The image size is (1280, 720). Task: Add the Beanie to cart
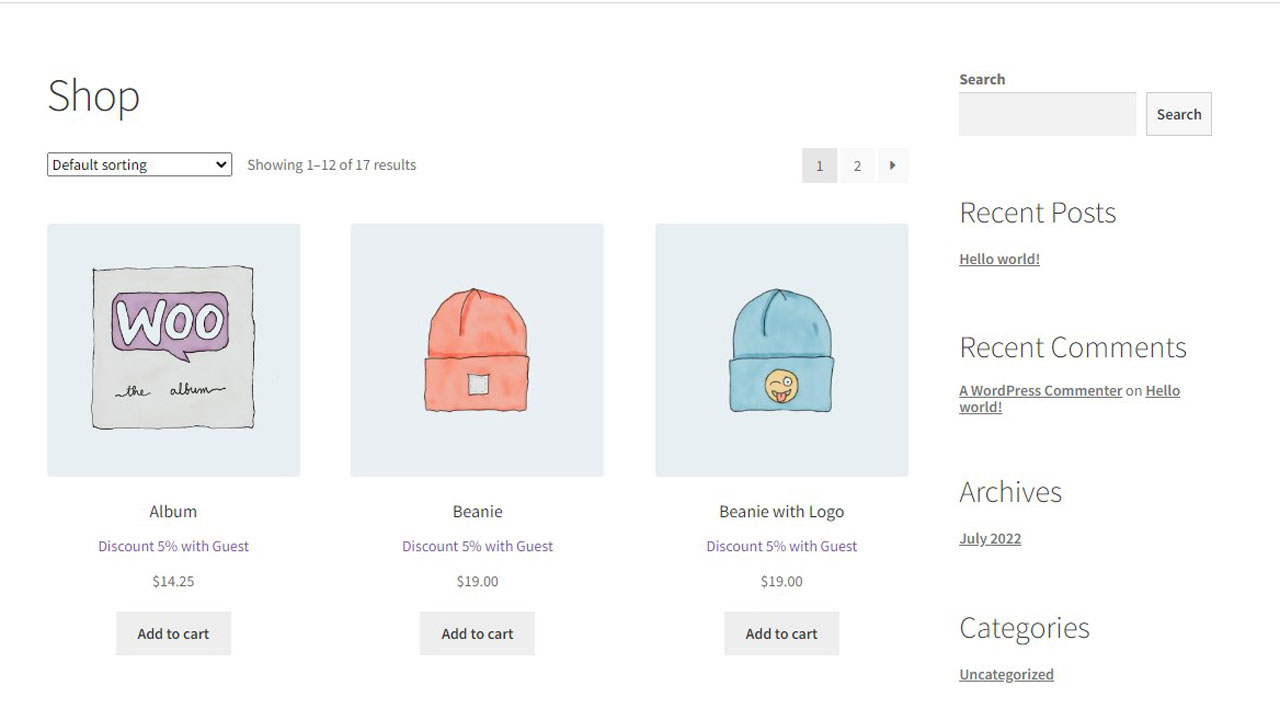click(x=477, y=633)
